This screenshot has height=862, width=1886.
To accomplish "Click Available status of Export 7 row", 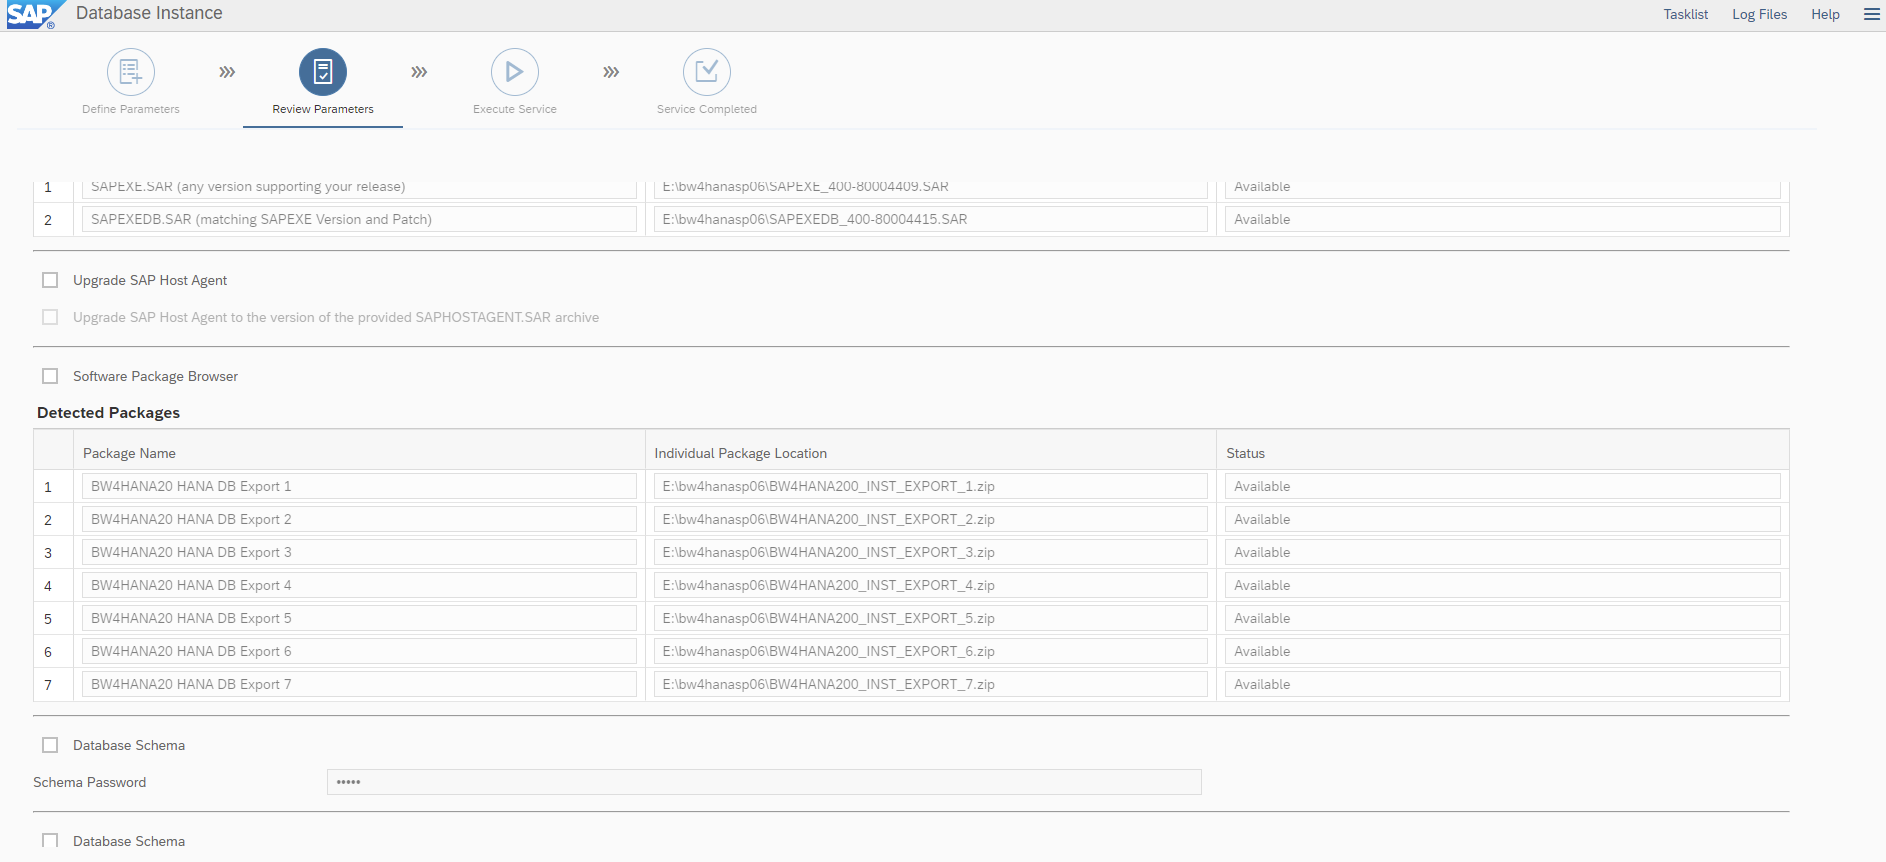I will 1503,684.
